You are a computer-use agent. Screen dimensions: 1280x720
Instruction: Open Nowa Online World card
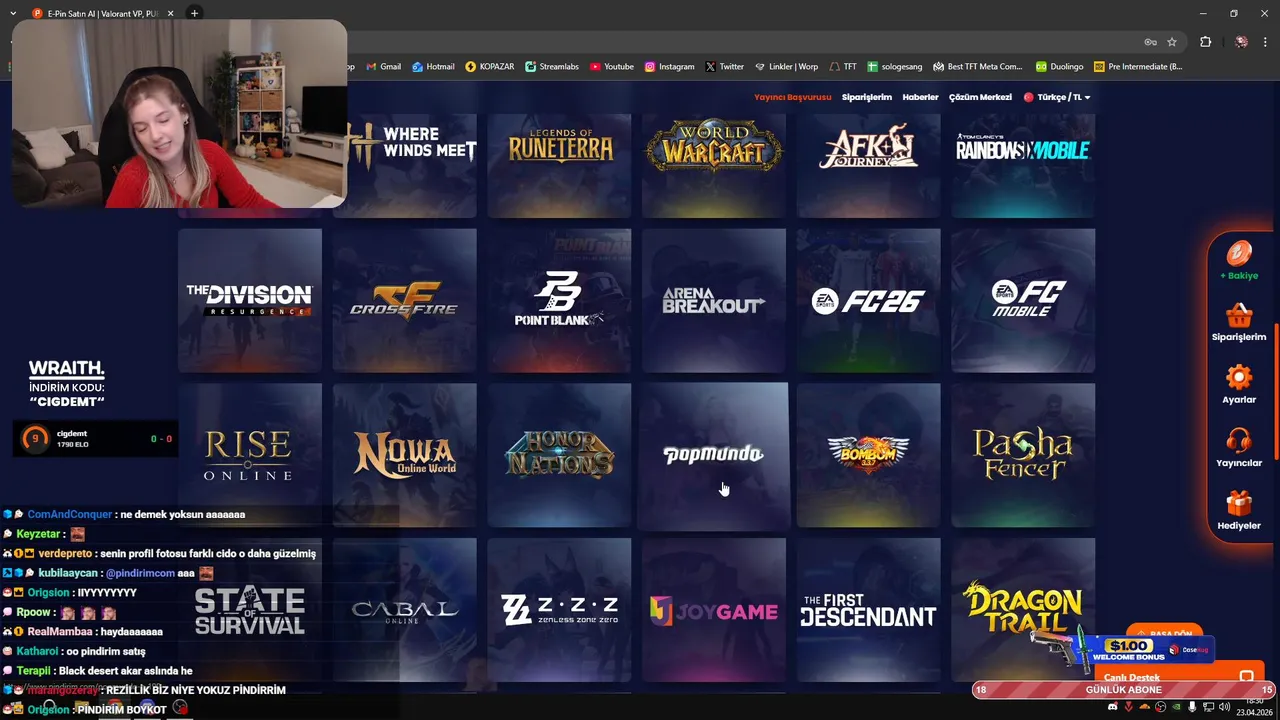[405, 455]
